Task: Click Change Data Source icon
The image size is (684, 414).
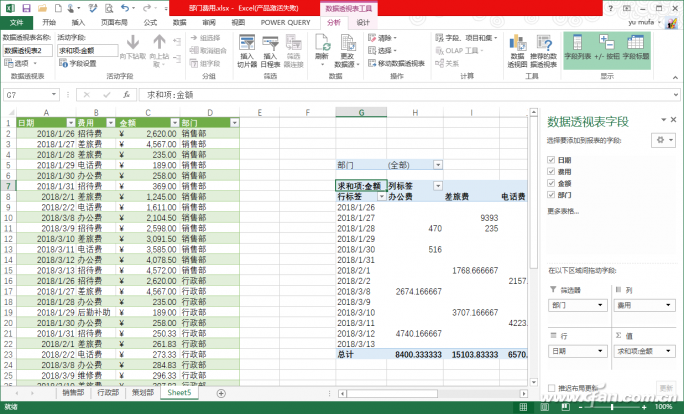Action: tap(347, 51)
